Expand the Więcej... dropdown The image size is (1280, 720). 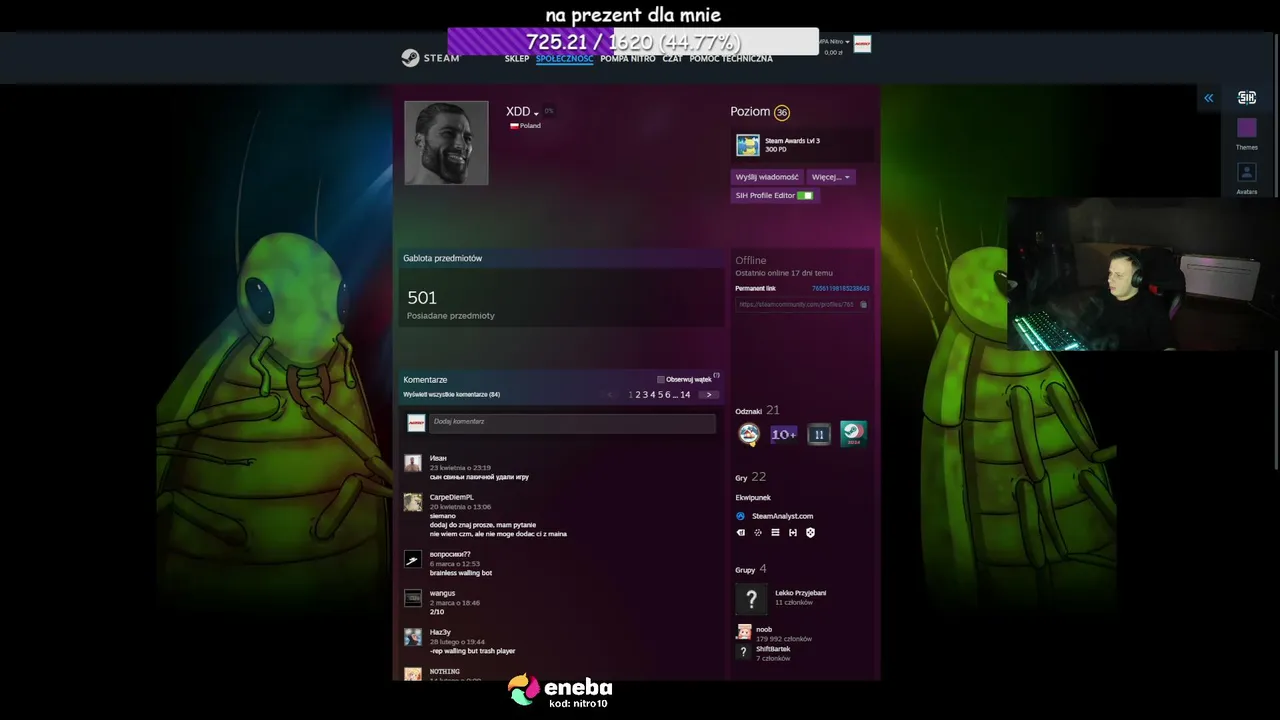[831, 177]
